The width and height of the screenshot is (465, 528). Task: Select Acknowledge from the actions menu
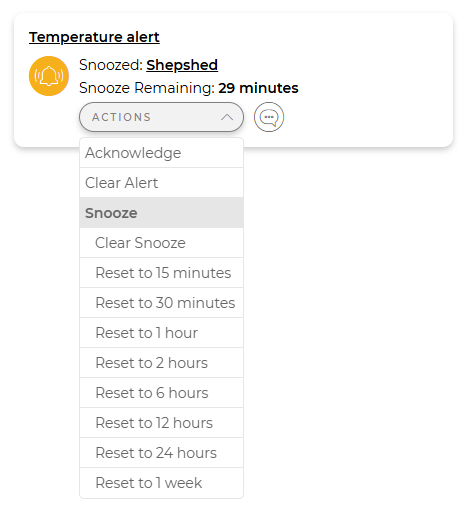click(x=161, y=153)
